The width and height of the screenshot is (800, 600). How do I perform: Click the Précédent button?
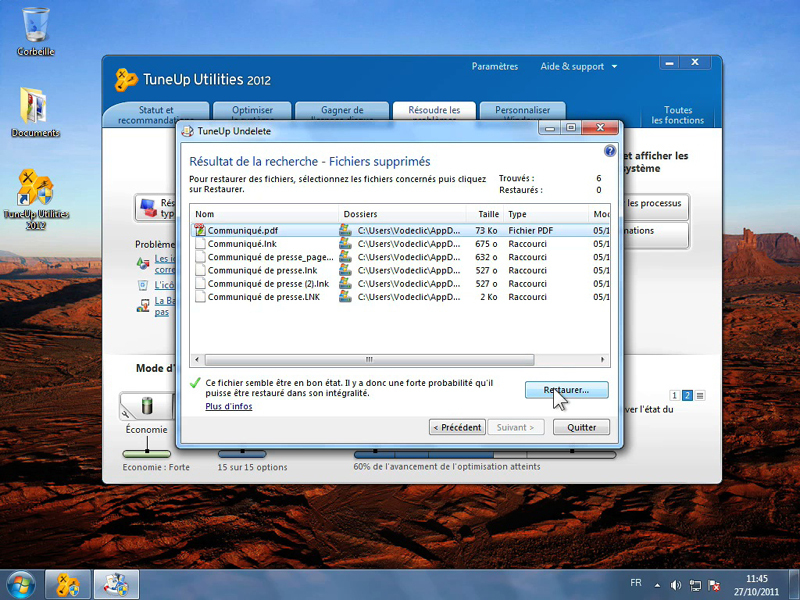click(x=457, y=427)
